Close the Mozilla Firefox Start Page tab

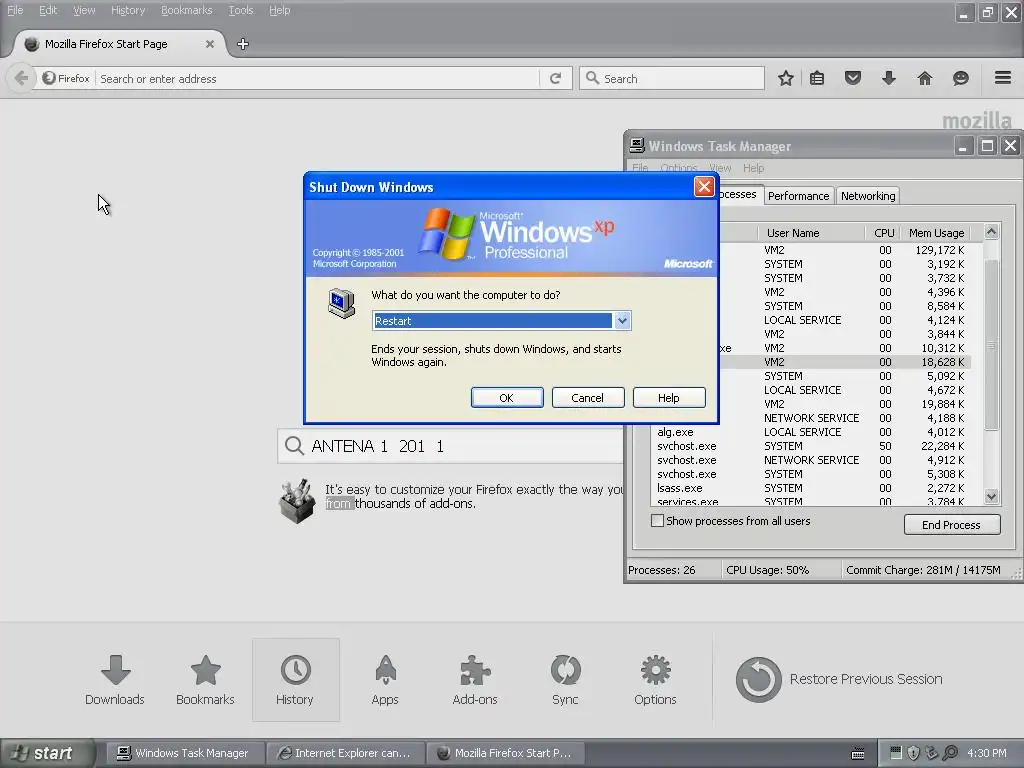coord(210,44)
